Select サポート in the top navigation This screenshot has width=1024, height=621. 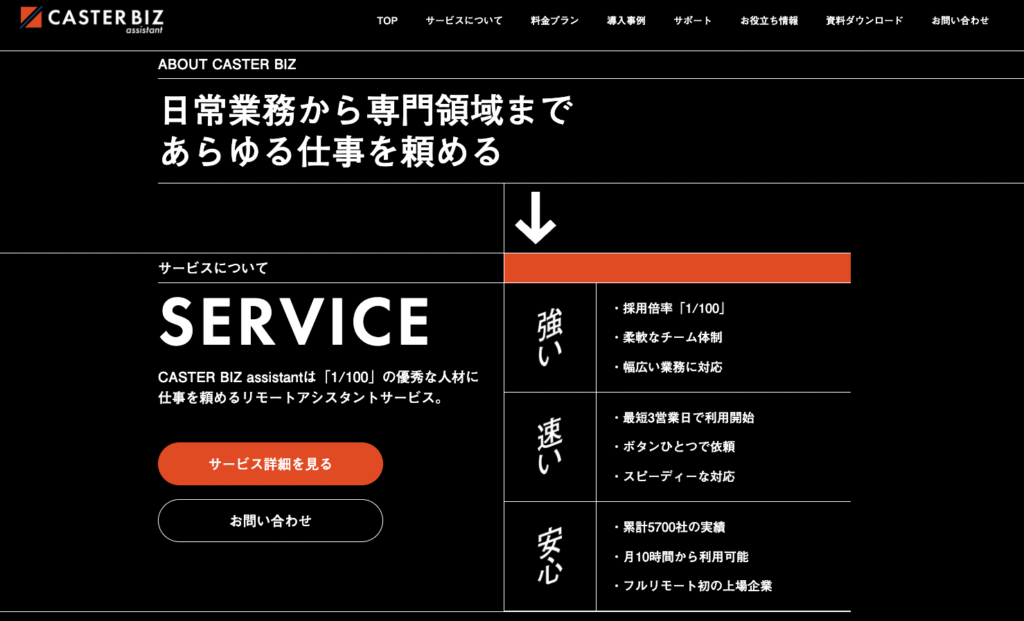tap(693, 21)
